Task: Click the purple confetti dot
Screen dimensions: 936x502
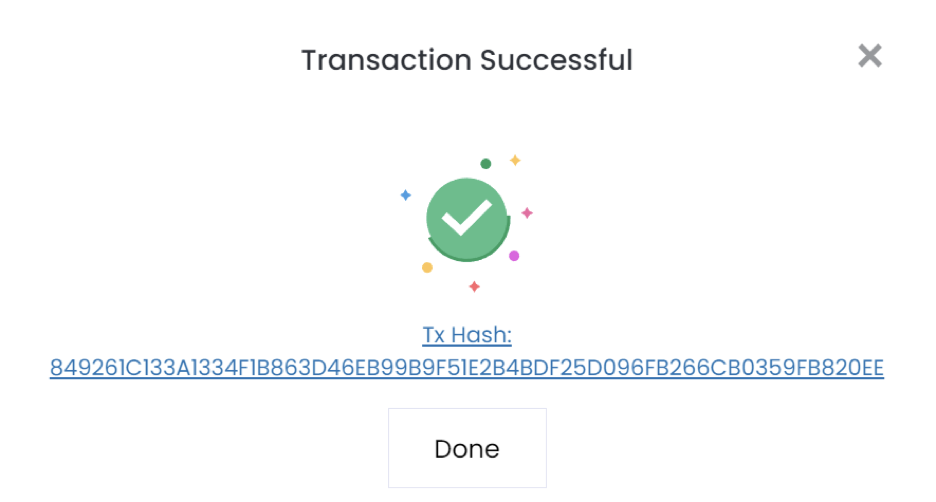Action: [x=514, y=256]
